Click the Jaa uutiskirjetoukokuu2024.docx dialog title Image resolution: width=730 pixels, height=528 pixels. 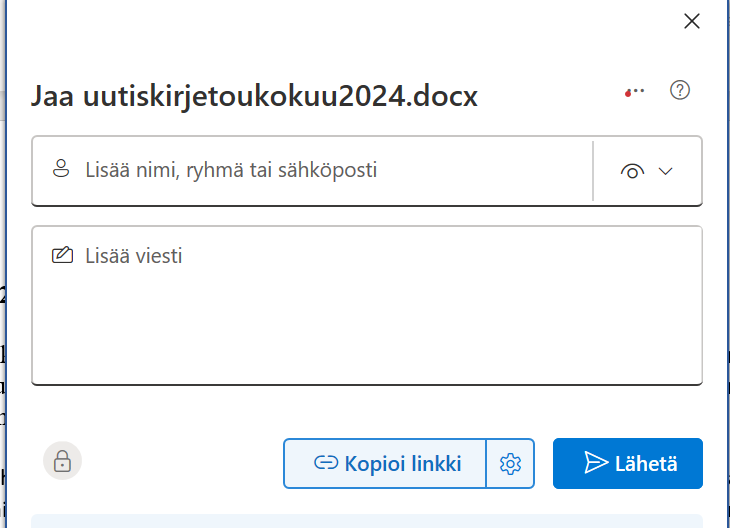(x=254, y=96)
